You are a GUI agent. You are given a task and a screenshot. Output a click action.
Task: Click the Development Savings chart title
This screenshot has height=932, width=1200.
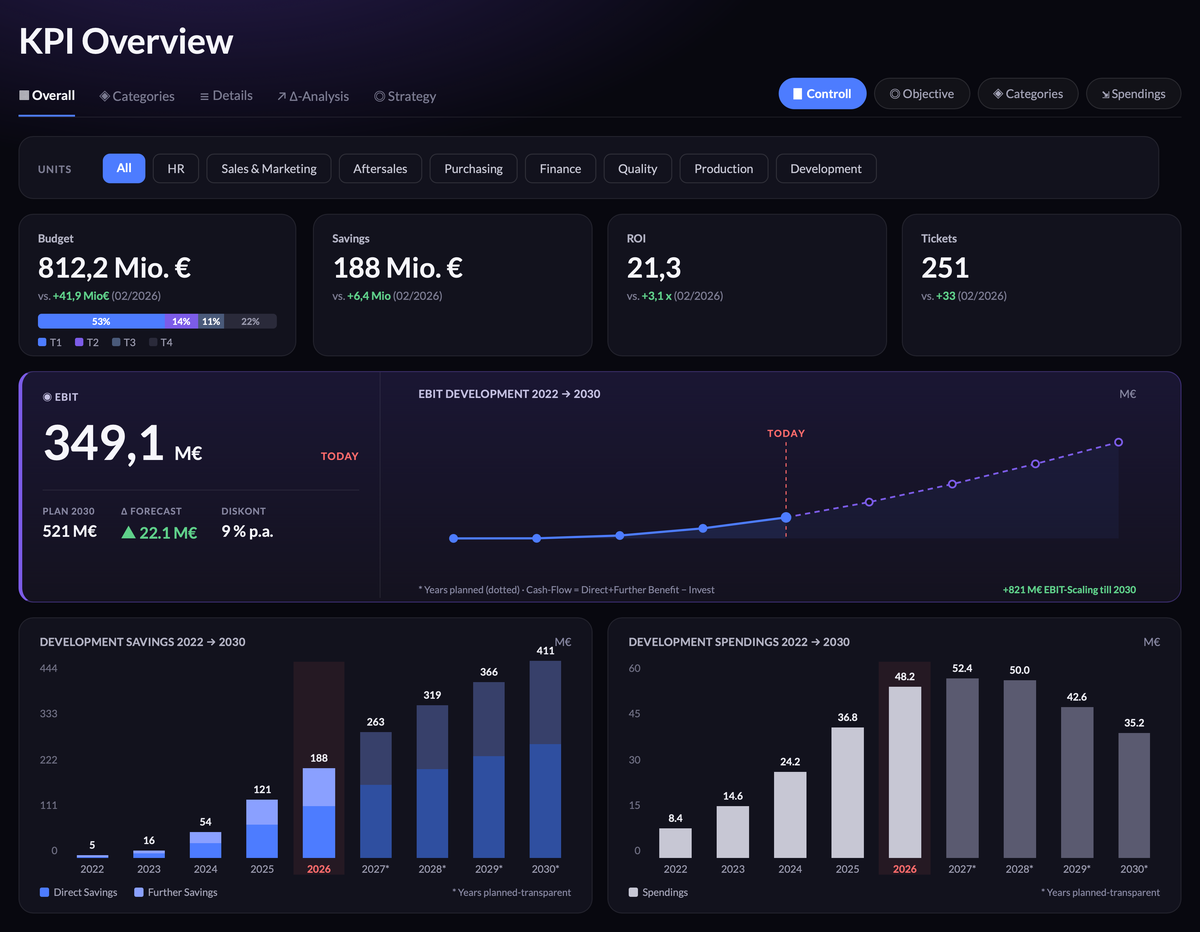(142, 642)
